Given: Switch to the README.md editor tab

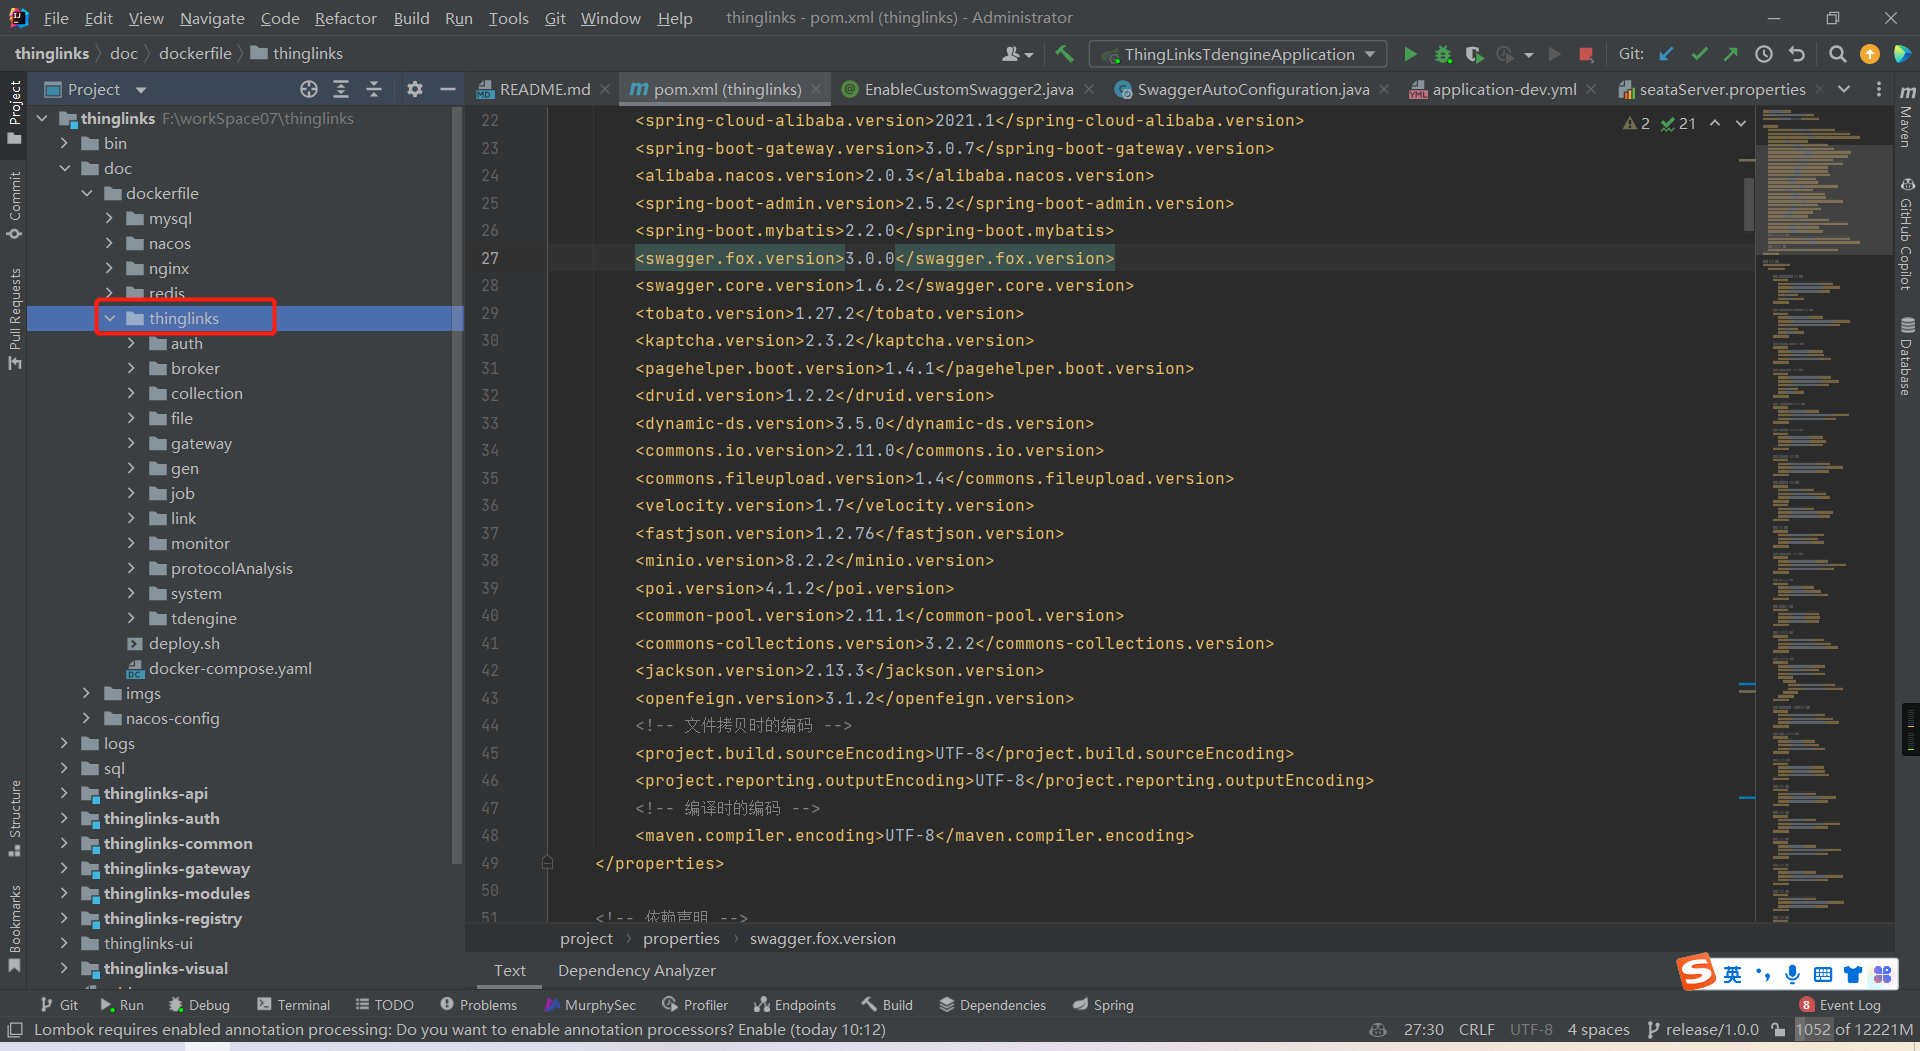Looking at the screenshot, I should 544,89.
